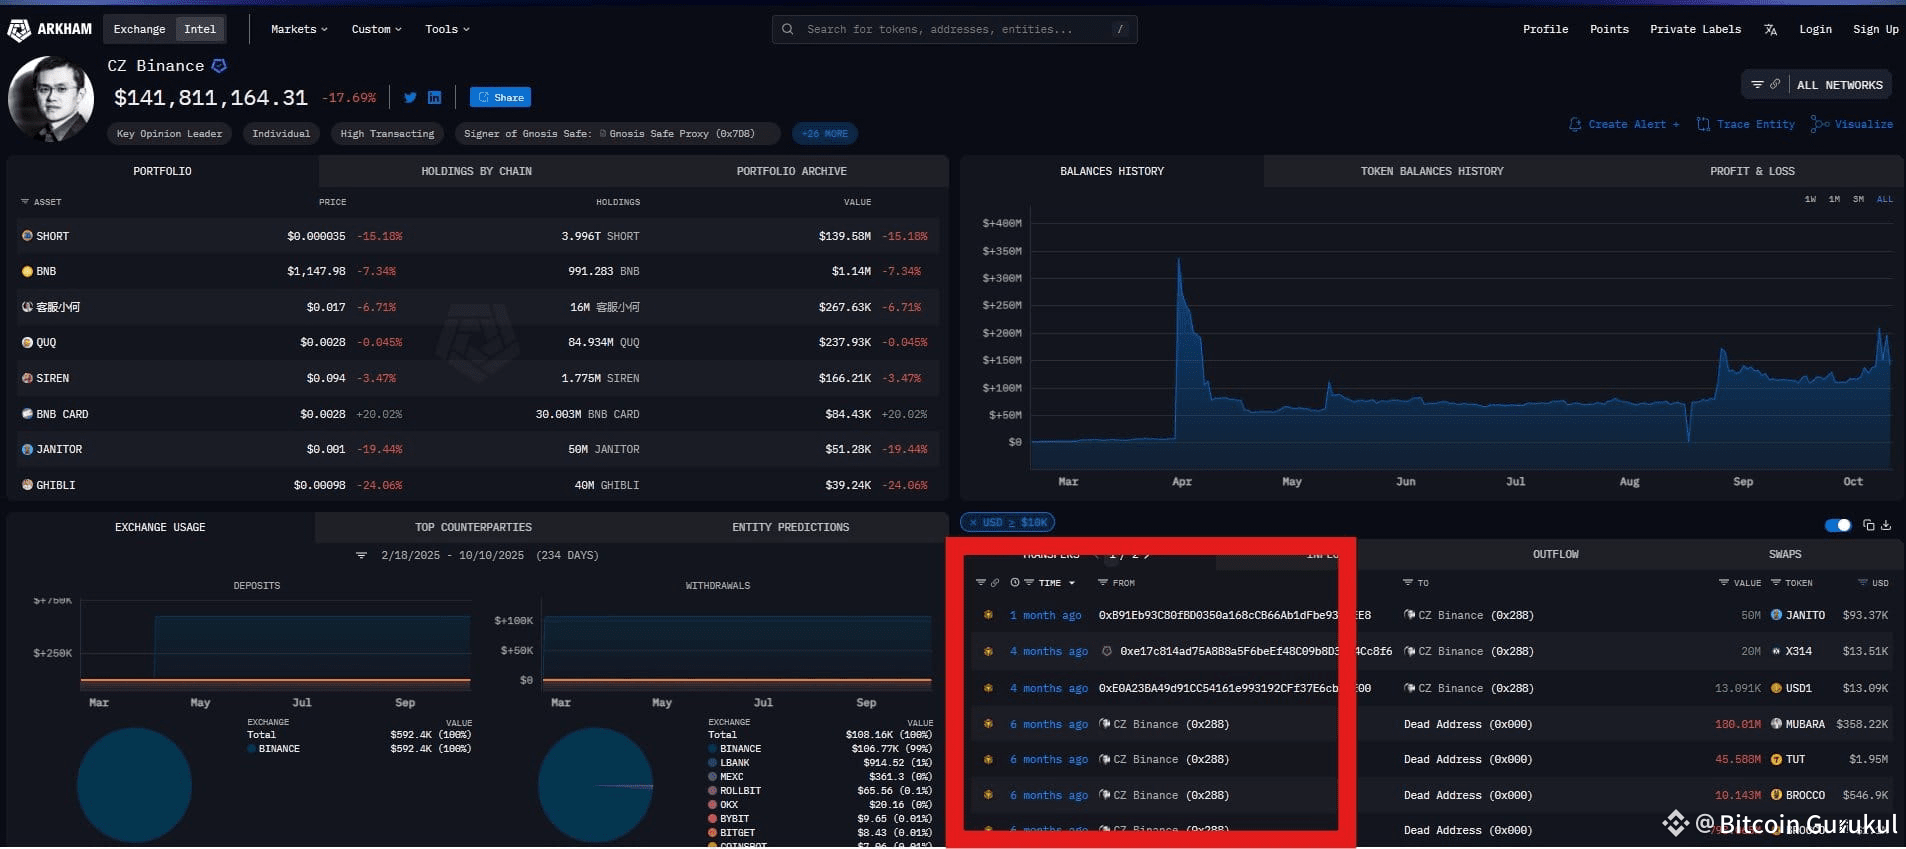Image resolution: width=1906 pixels, height=849 pixels.
Task: Open the LinkedIn profile icon
Action: (434, 98)
